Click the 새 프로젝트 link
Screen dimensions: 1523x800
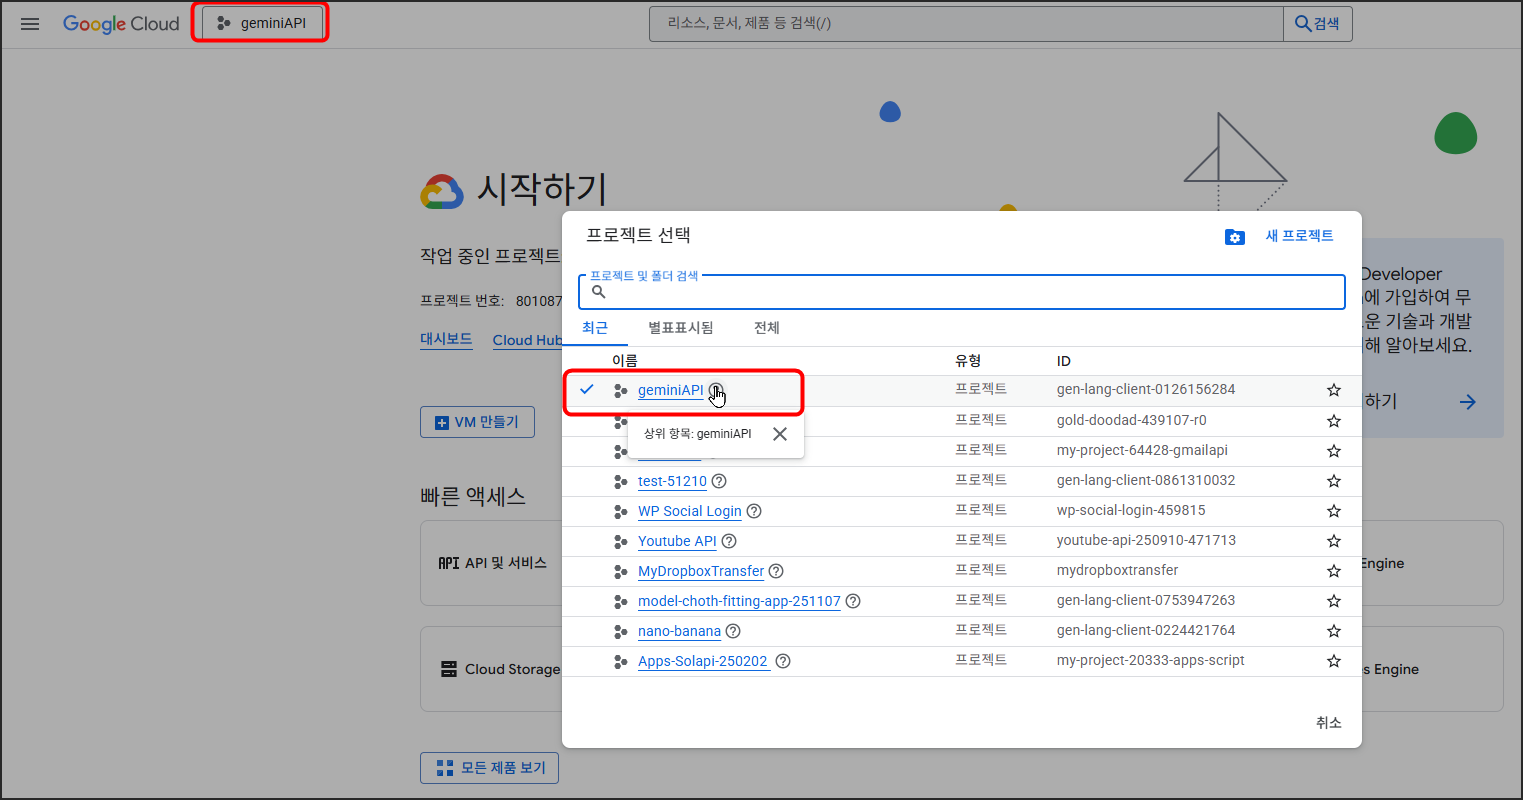1299,236
